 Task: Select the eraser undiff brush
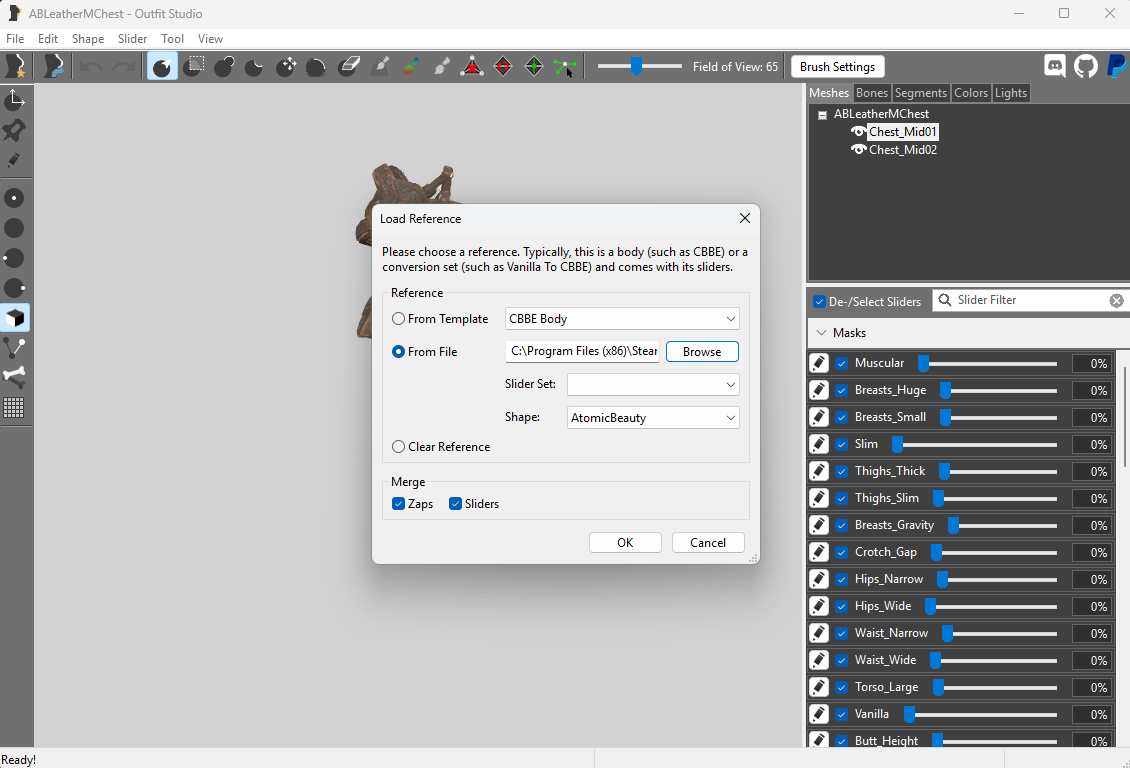click(x=349, y=66)
